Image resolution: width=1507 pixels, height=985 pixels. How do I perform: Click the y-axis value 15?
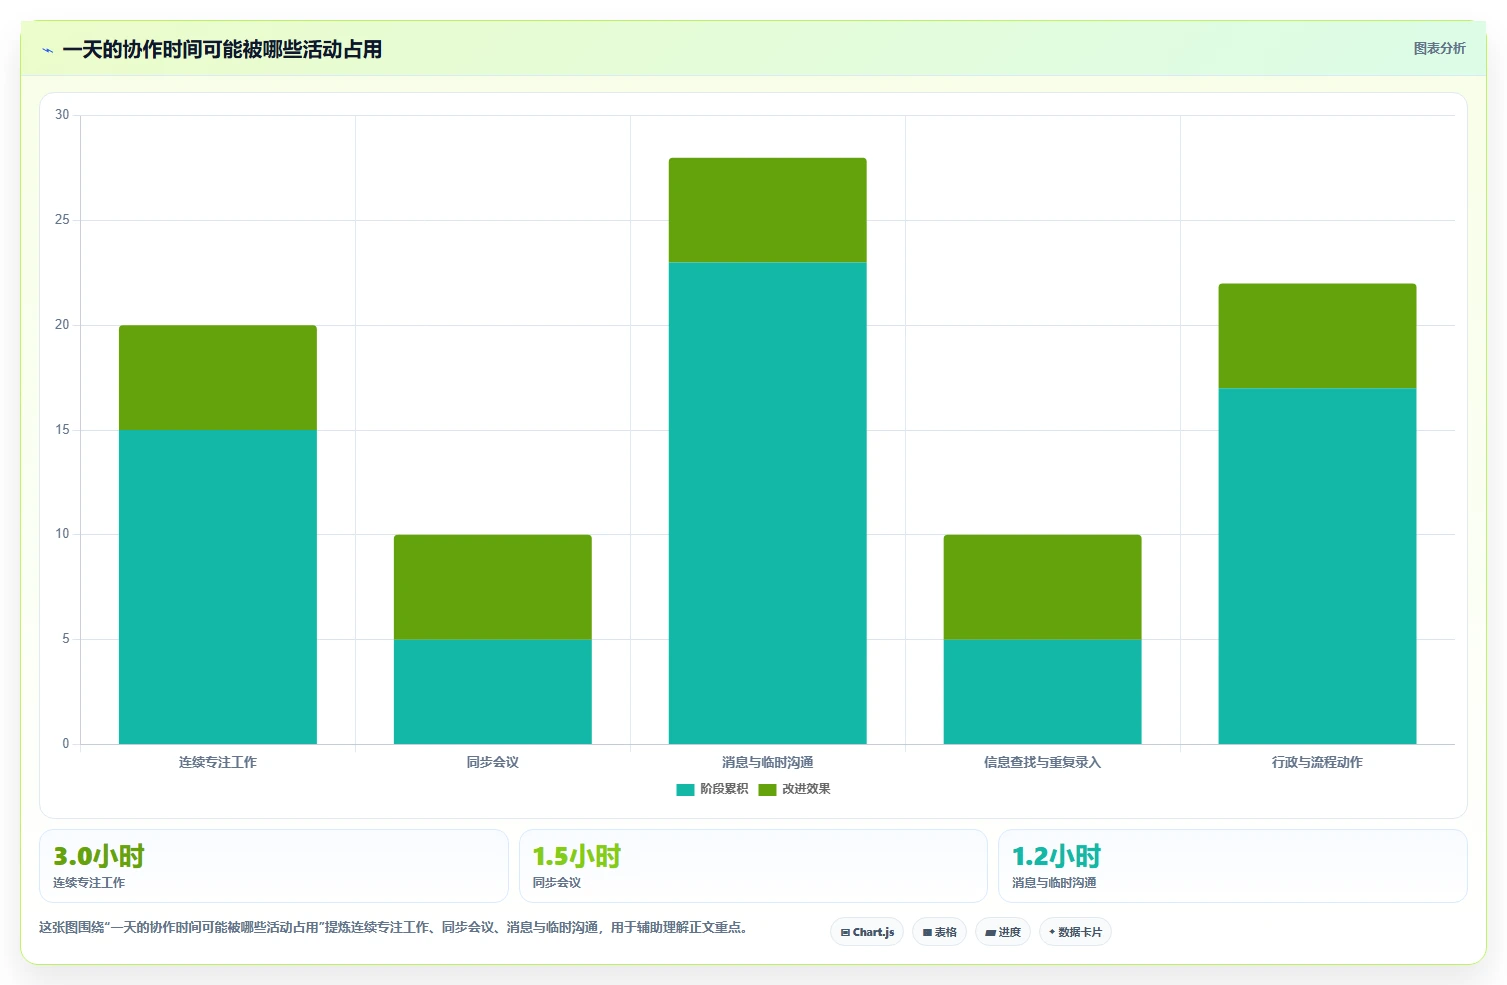(x=62, y=430)
